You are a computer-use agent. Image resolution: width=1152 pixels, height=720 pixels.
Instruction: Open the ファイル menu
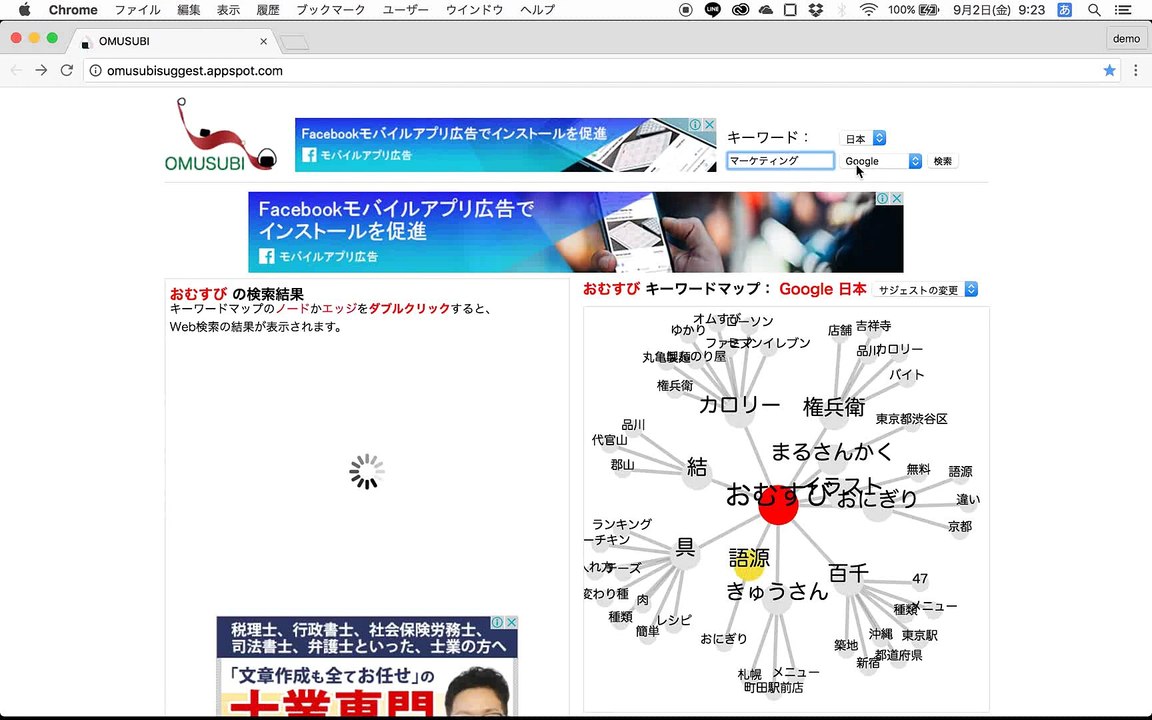coord(137,10)
